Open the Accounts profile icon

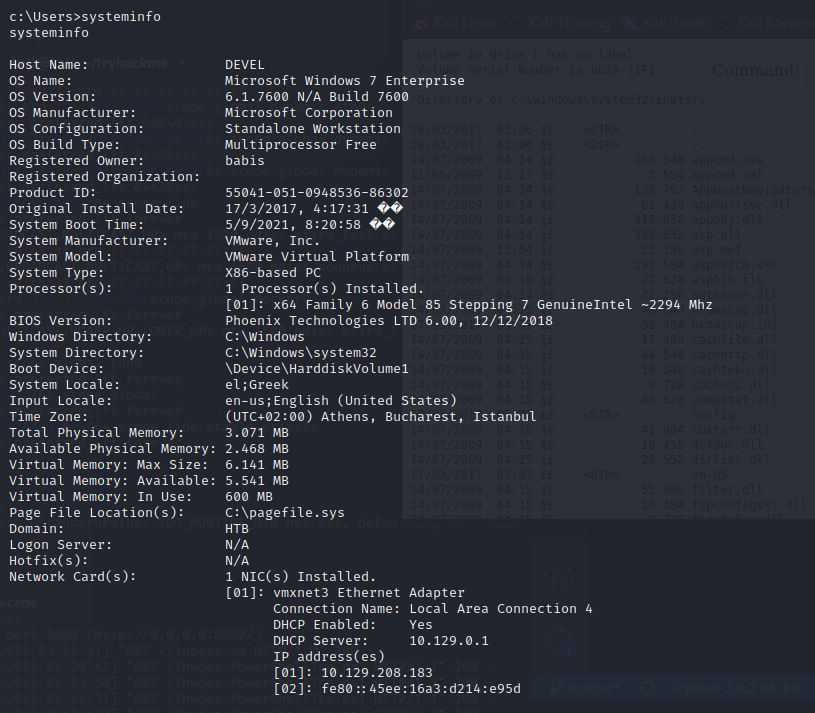point(560,576)
